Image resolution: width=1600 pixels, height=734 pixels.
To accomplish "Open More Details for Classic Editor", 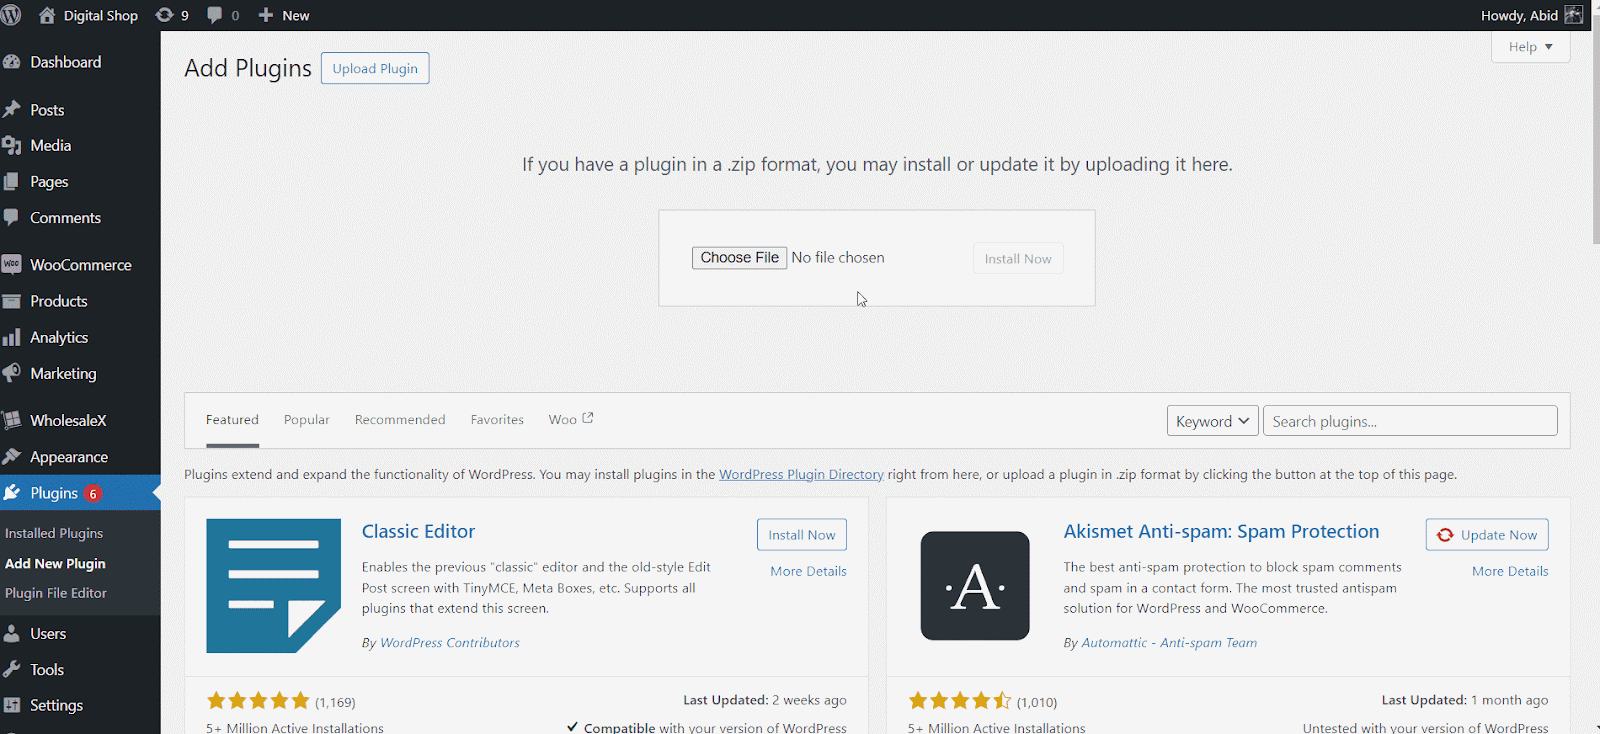I will point(808,571).
